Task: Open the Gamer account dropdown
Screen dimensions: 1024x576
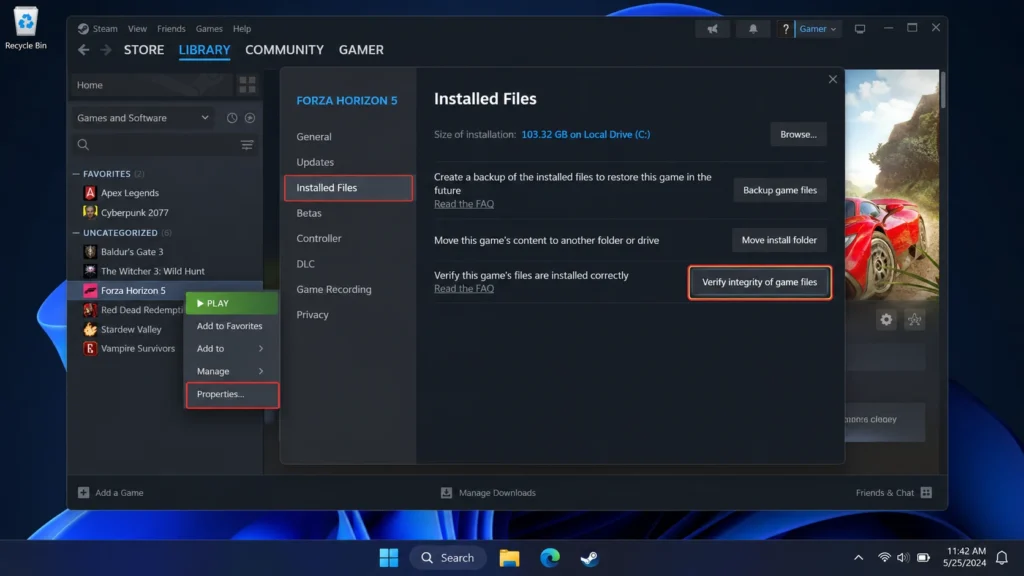Action: [x=818, y=29]
